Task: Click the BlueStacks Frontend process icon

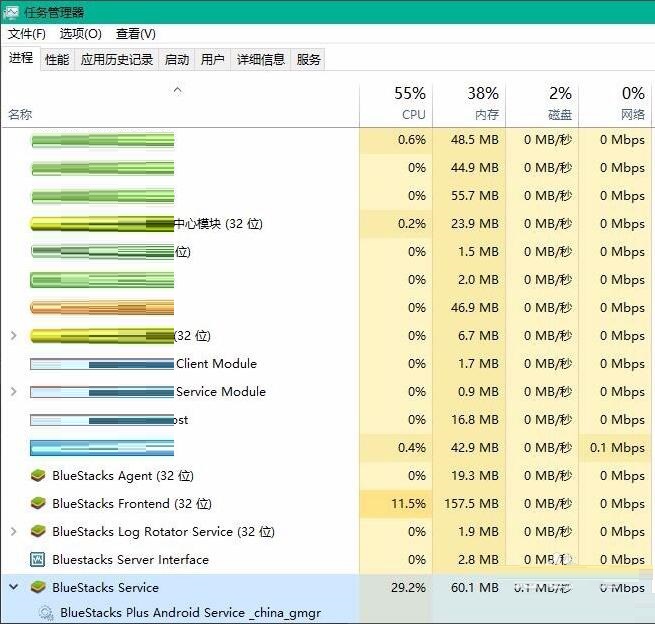Action: click(x=38, y=503)
